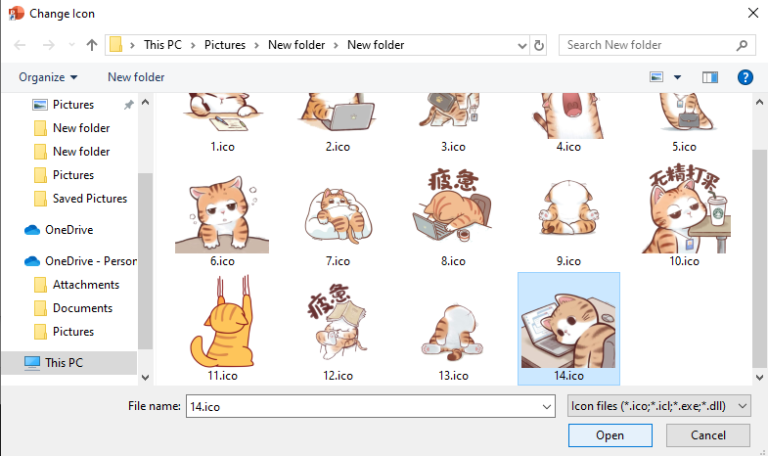Select the 14.ico highlighted cat icon
Screen dimensions: 768x456
pos(568,328)
